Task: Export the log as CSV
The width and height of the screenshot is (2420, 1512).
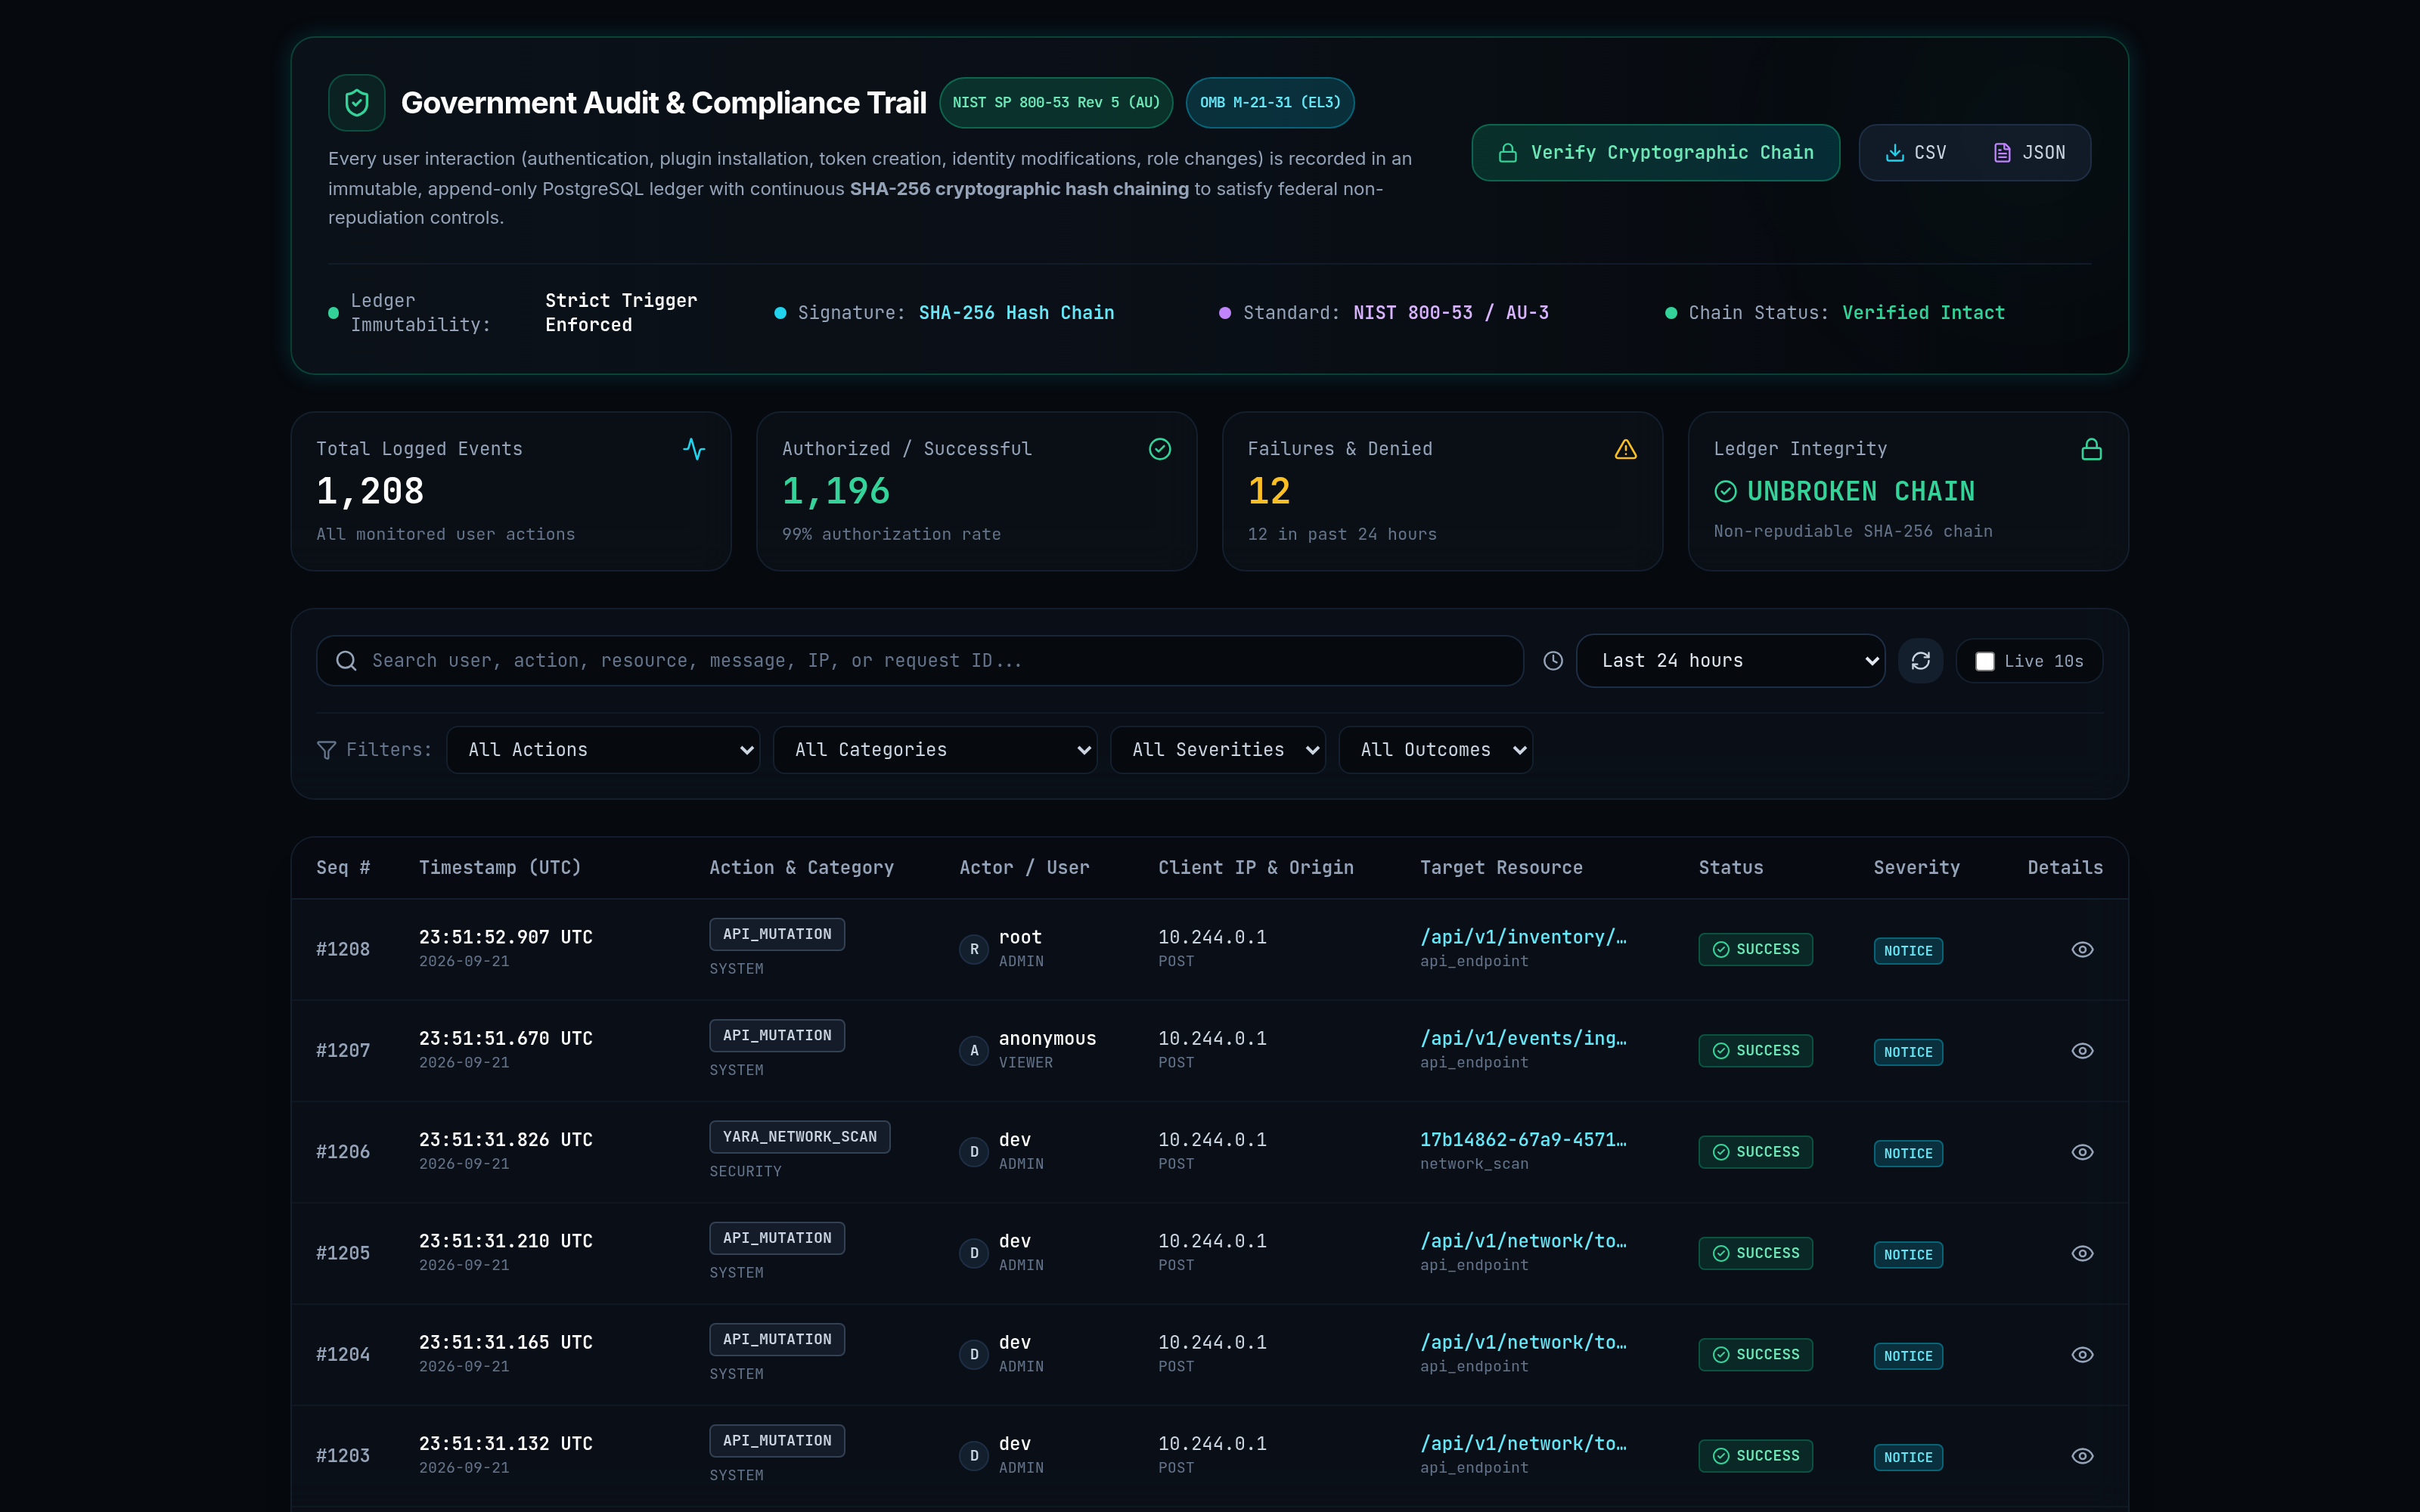Action: 1916,152
